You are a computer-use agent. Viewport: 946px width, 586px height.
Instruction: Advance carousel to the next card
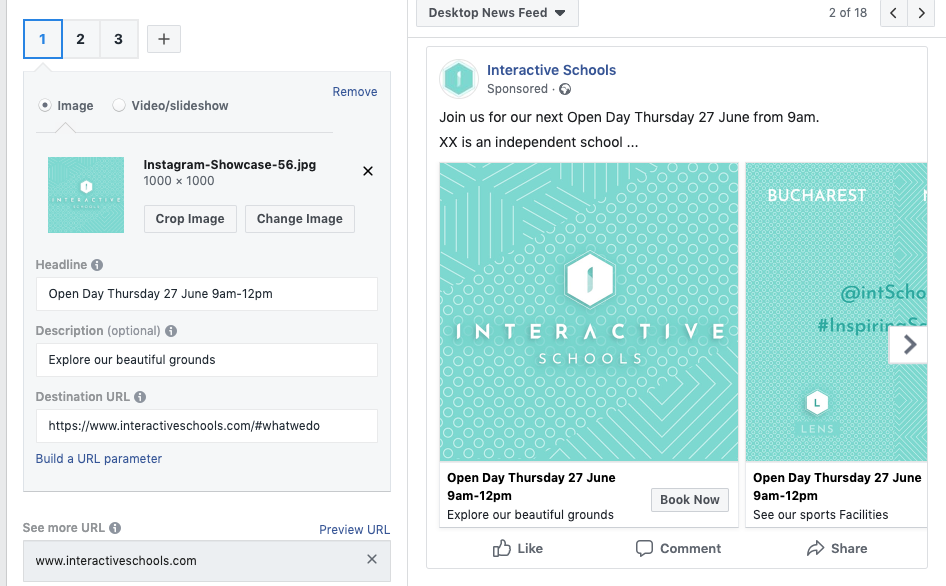click(x=908, y=345)
